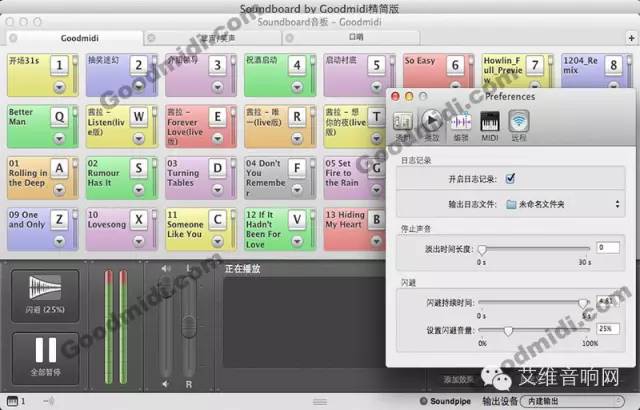
Task: Open the output log folder dropdown
Action: pos(563,204)
